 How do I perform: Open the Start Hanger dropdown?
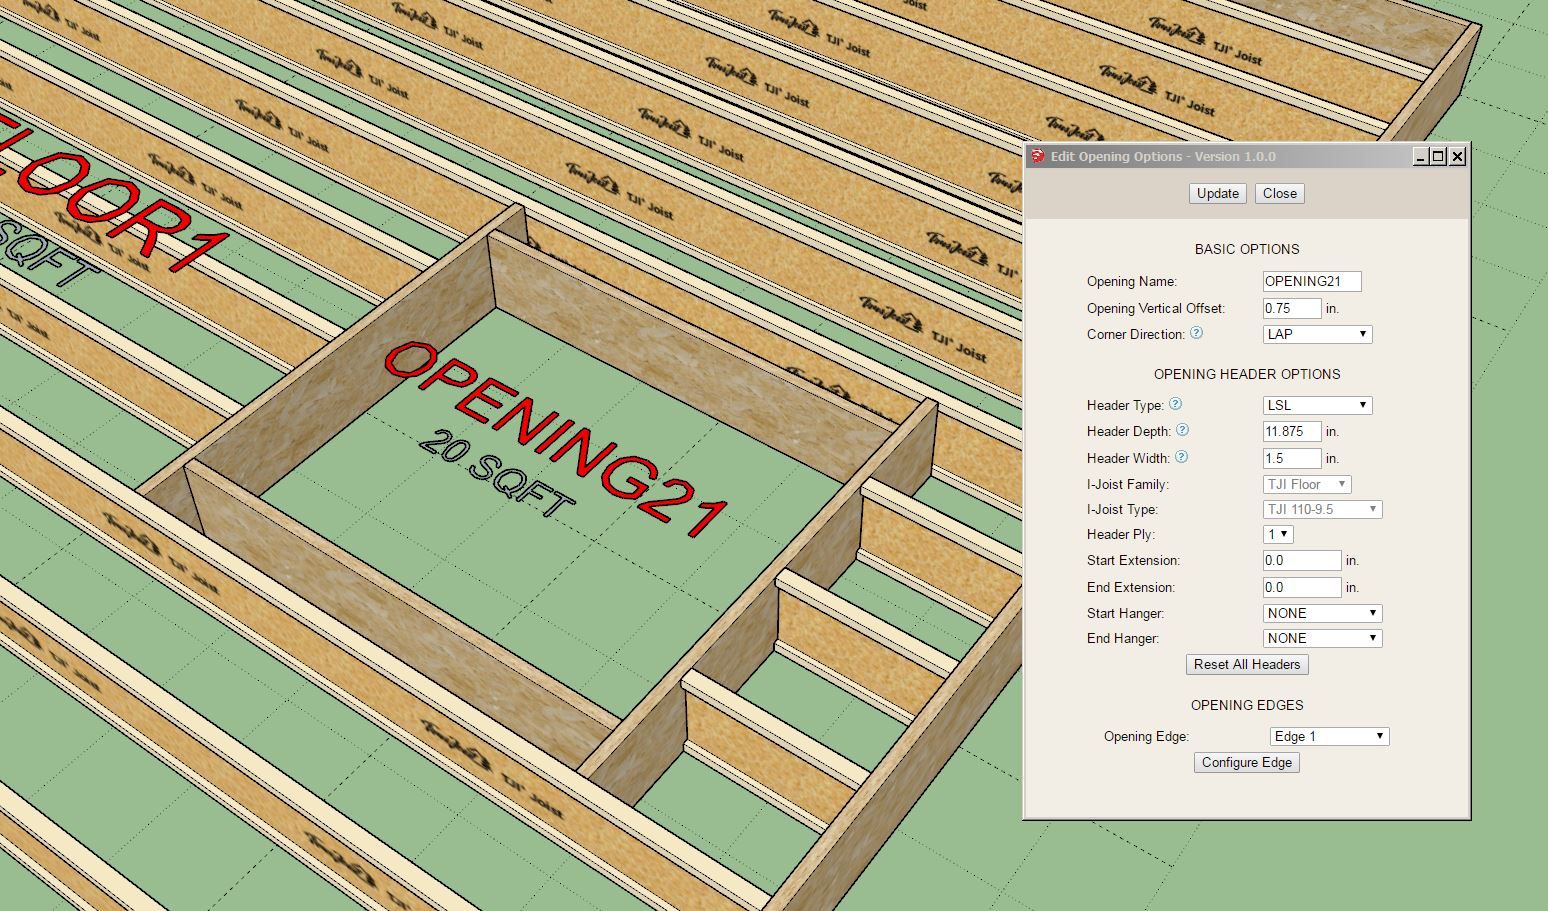pos(1322,613)
